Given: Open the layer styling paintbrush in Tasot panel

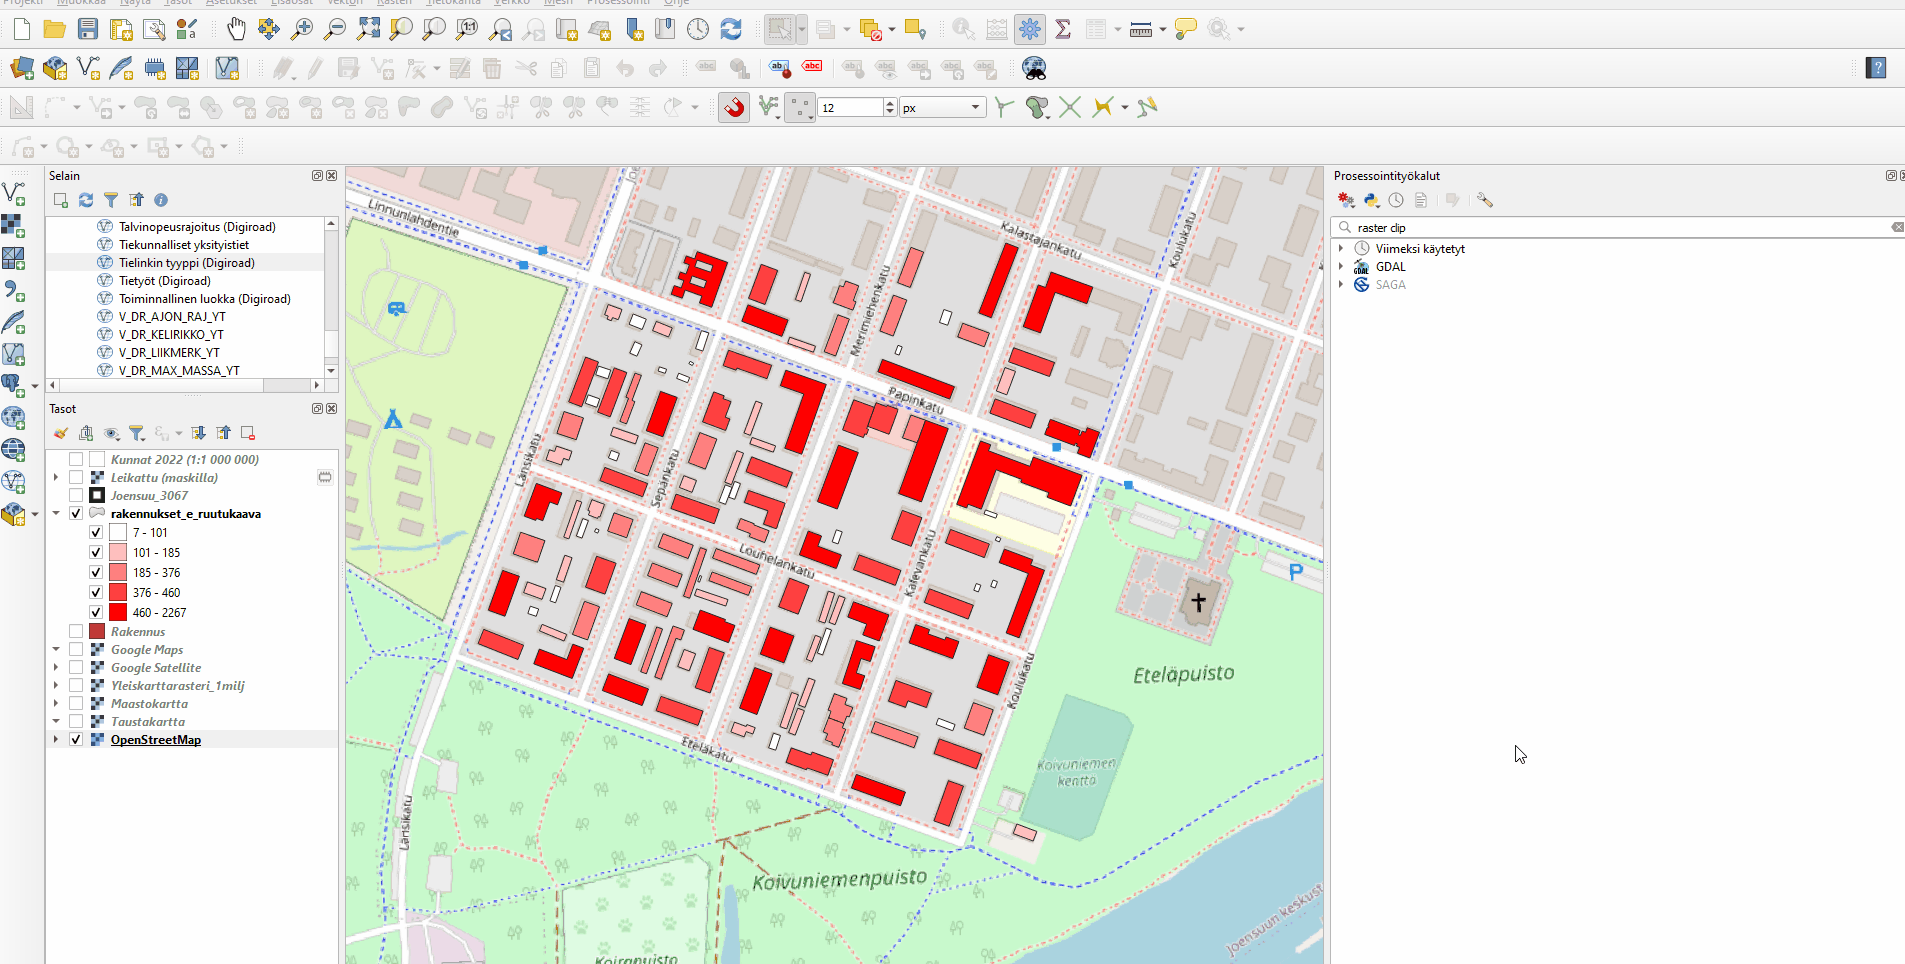Looking at the screenshot, I should tap(61, 433).
